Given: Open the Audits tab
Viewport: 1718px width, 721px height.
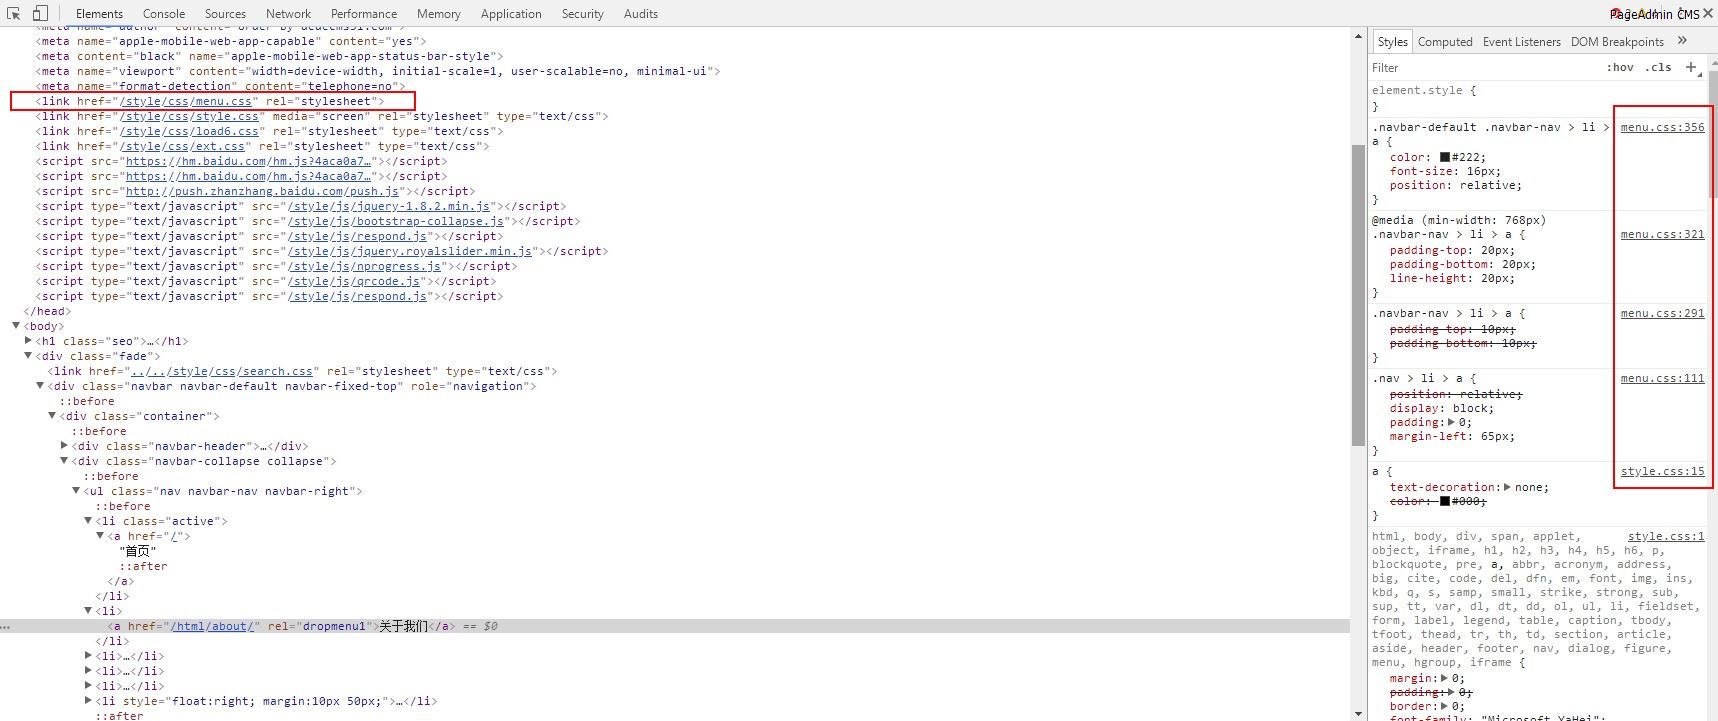Looking at the screenshot, I should coord(641,14).
